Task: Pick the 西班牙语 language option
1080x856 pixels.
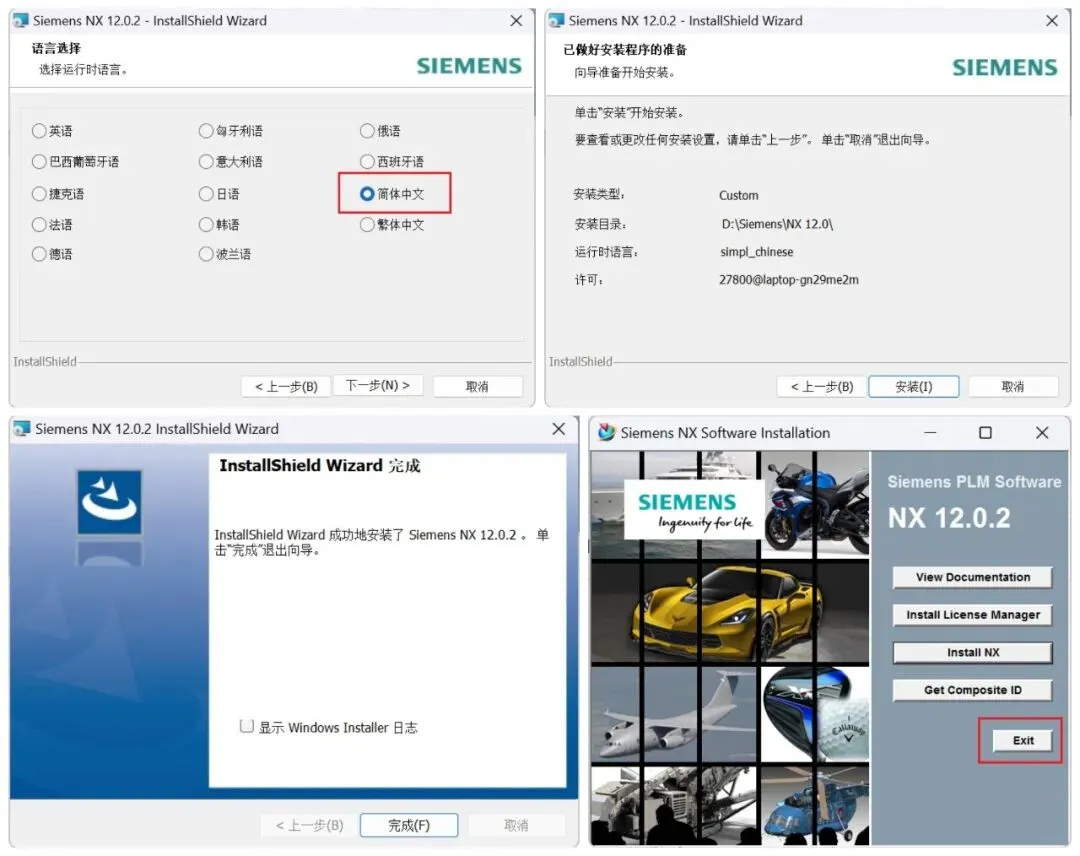Action: 367,162
